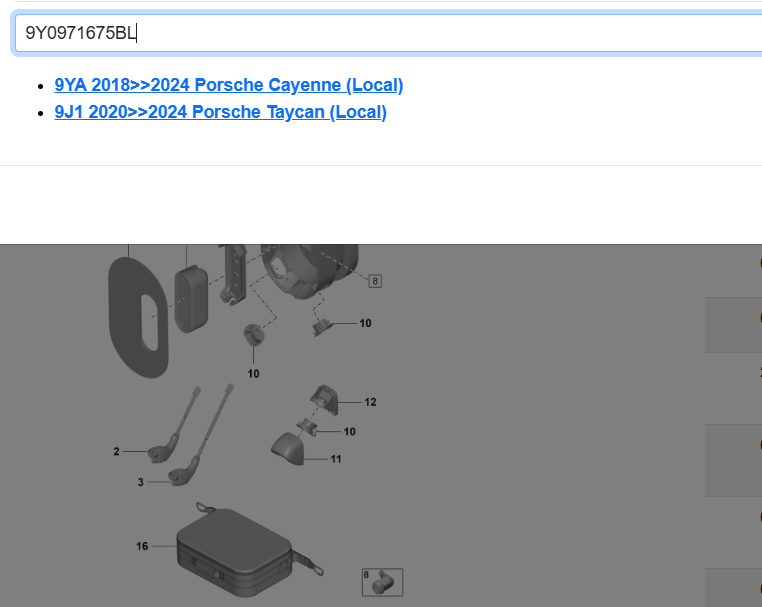Click the part number search field

pos(390,33)
